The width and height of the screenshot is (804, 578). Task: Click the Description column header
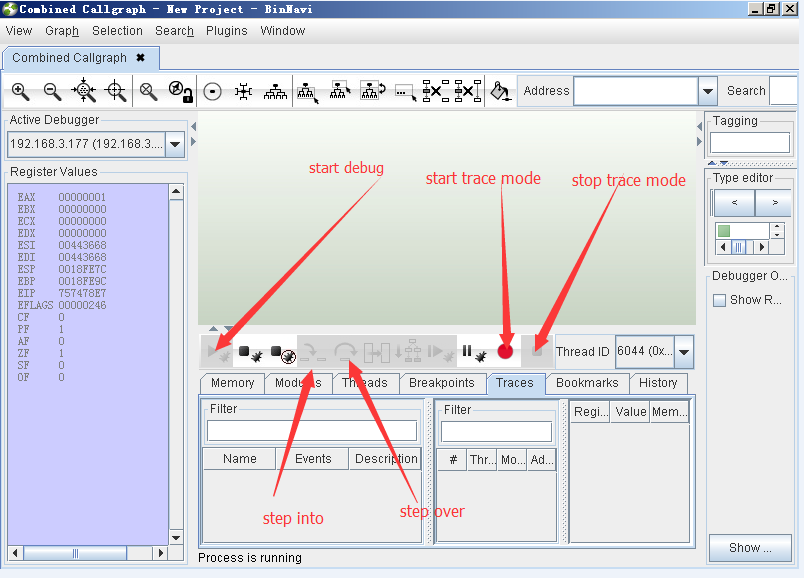[386, 459]
